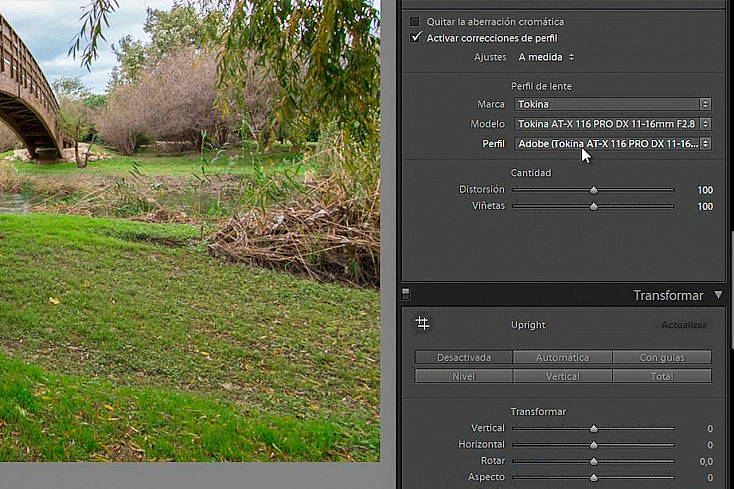Select the Guided Upright crosshair tool
The image size is (734, 489).
422,323
